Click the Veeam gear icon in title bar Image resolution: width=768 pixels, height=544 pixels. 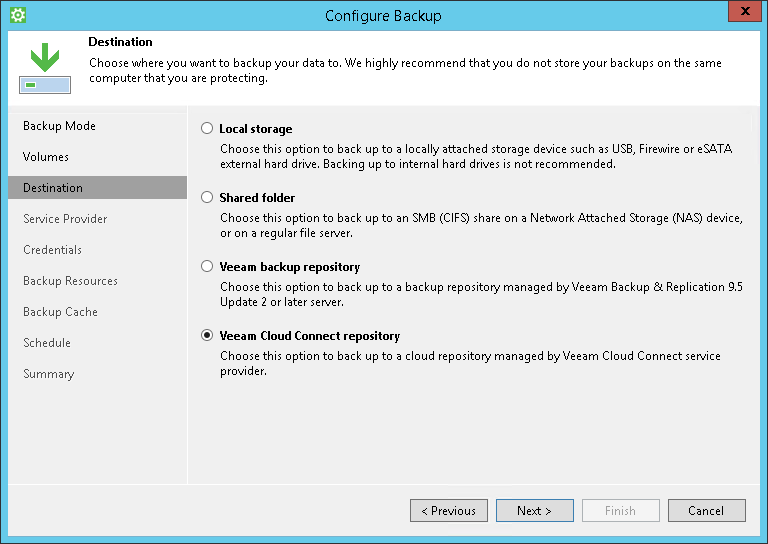pyautogui.click(x=17, y=16)
